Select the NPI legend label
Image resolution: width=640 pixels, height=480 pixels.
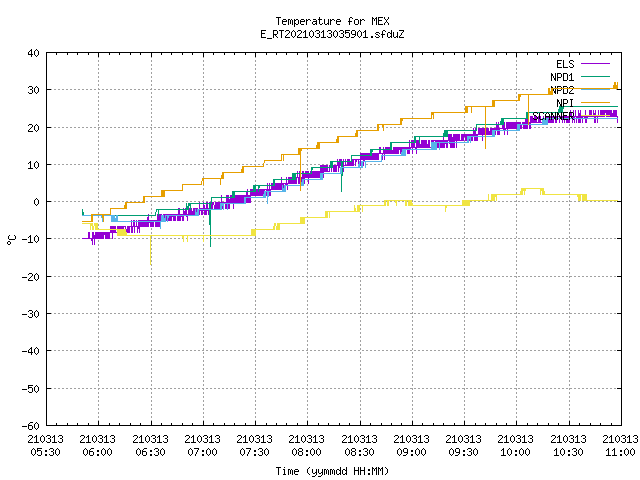coord(565,103)
